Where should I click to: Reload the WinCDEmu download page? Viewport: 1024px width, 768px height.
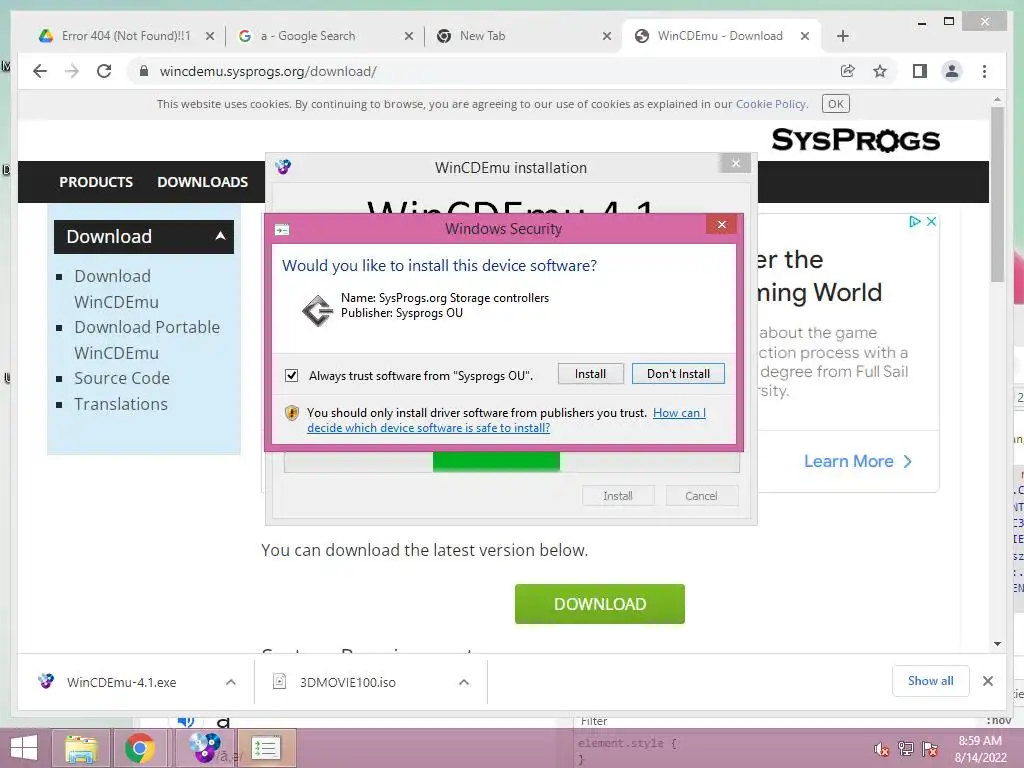point(104,71)
